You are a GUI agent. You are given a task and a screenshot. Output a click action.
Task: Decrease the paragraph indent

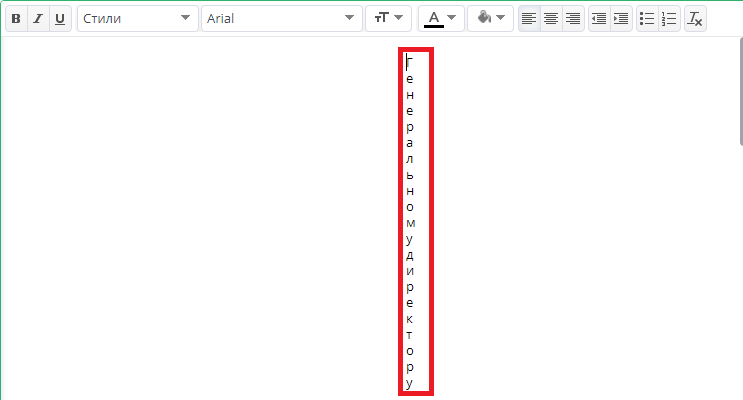599,18
